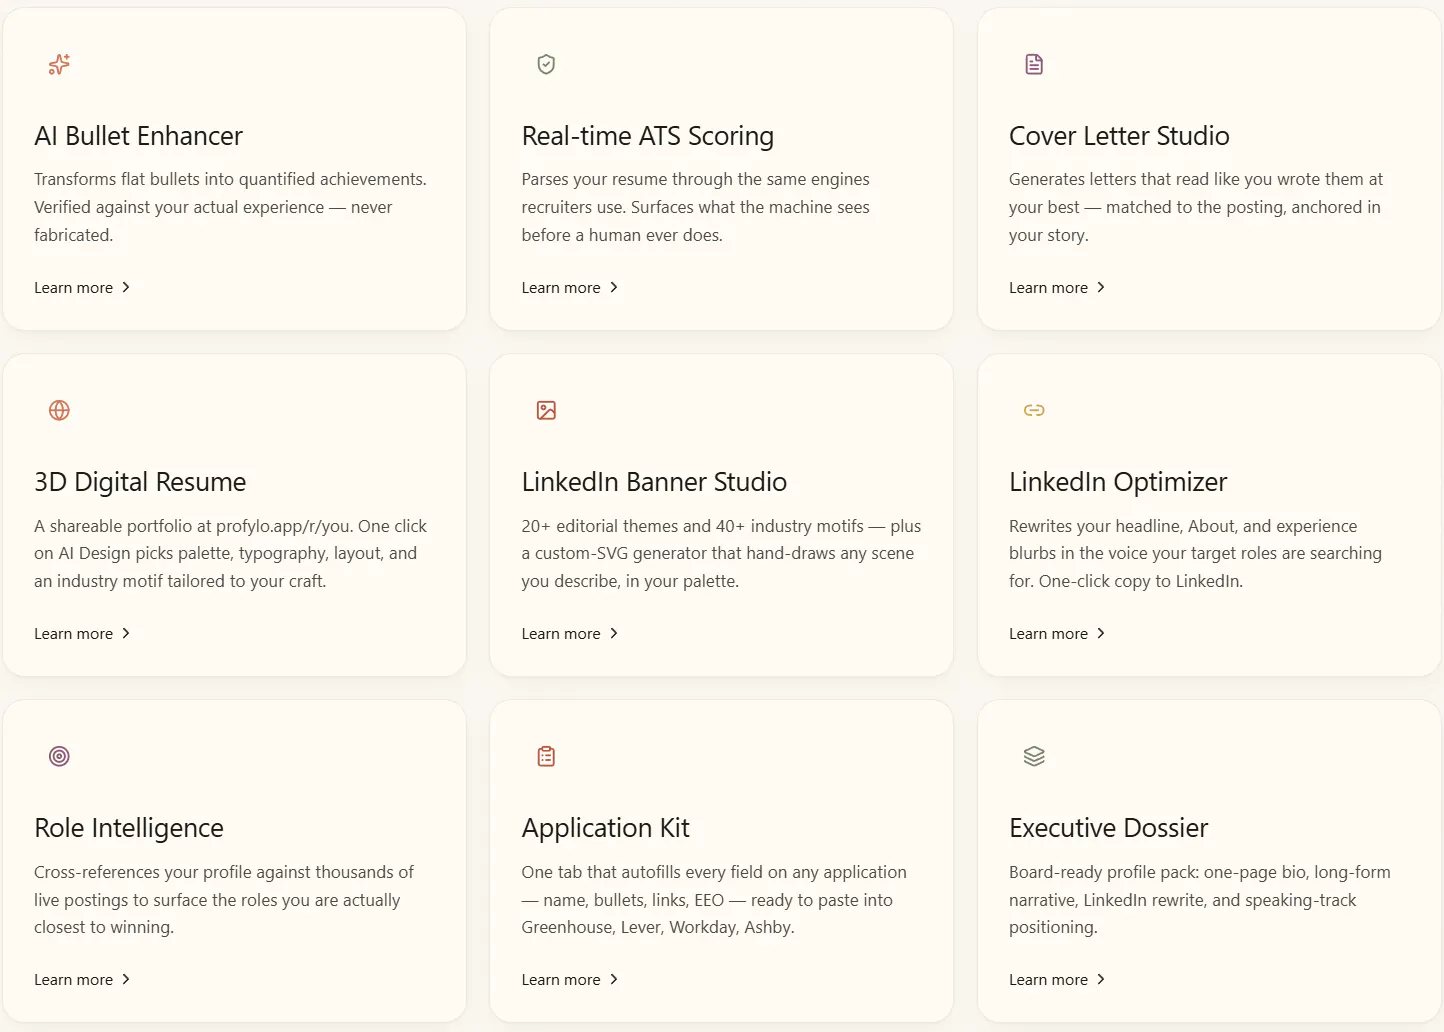Click the shield check icon above Real-time ATS Scoring
Image resolution: width=1444 pixels, height=1032 pixels.
546,65
